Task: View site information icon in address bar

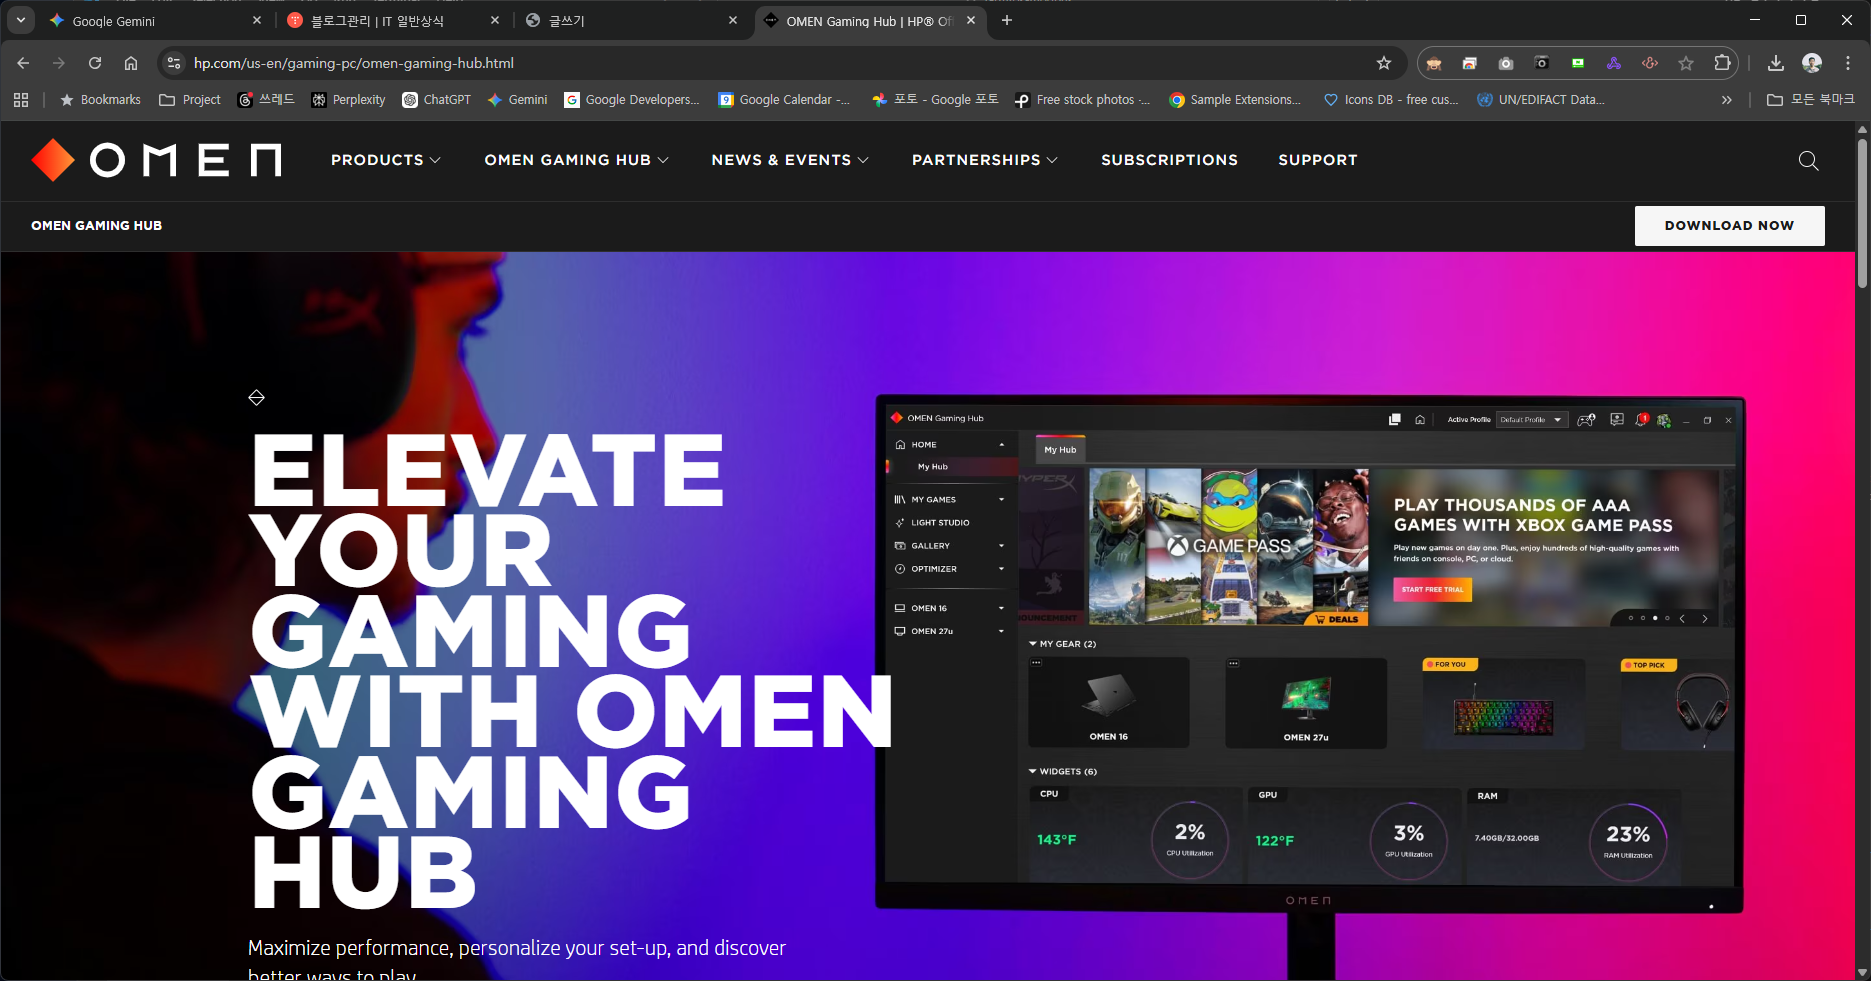Action: pyautogui.click(x=174, y=63)
